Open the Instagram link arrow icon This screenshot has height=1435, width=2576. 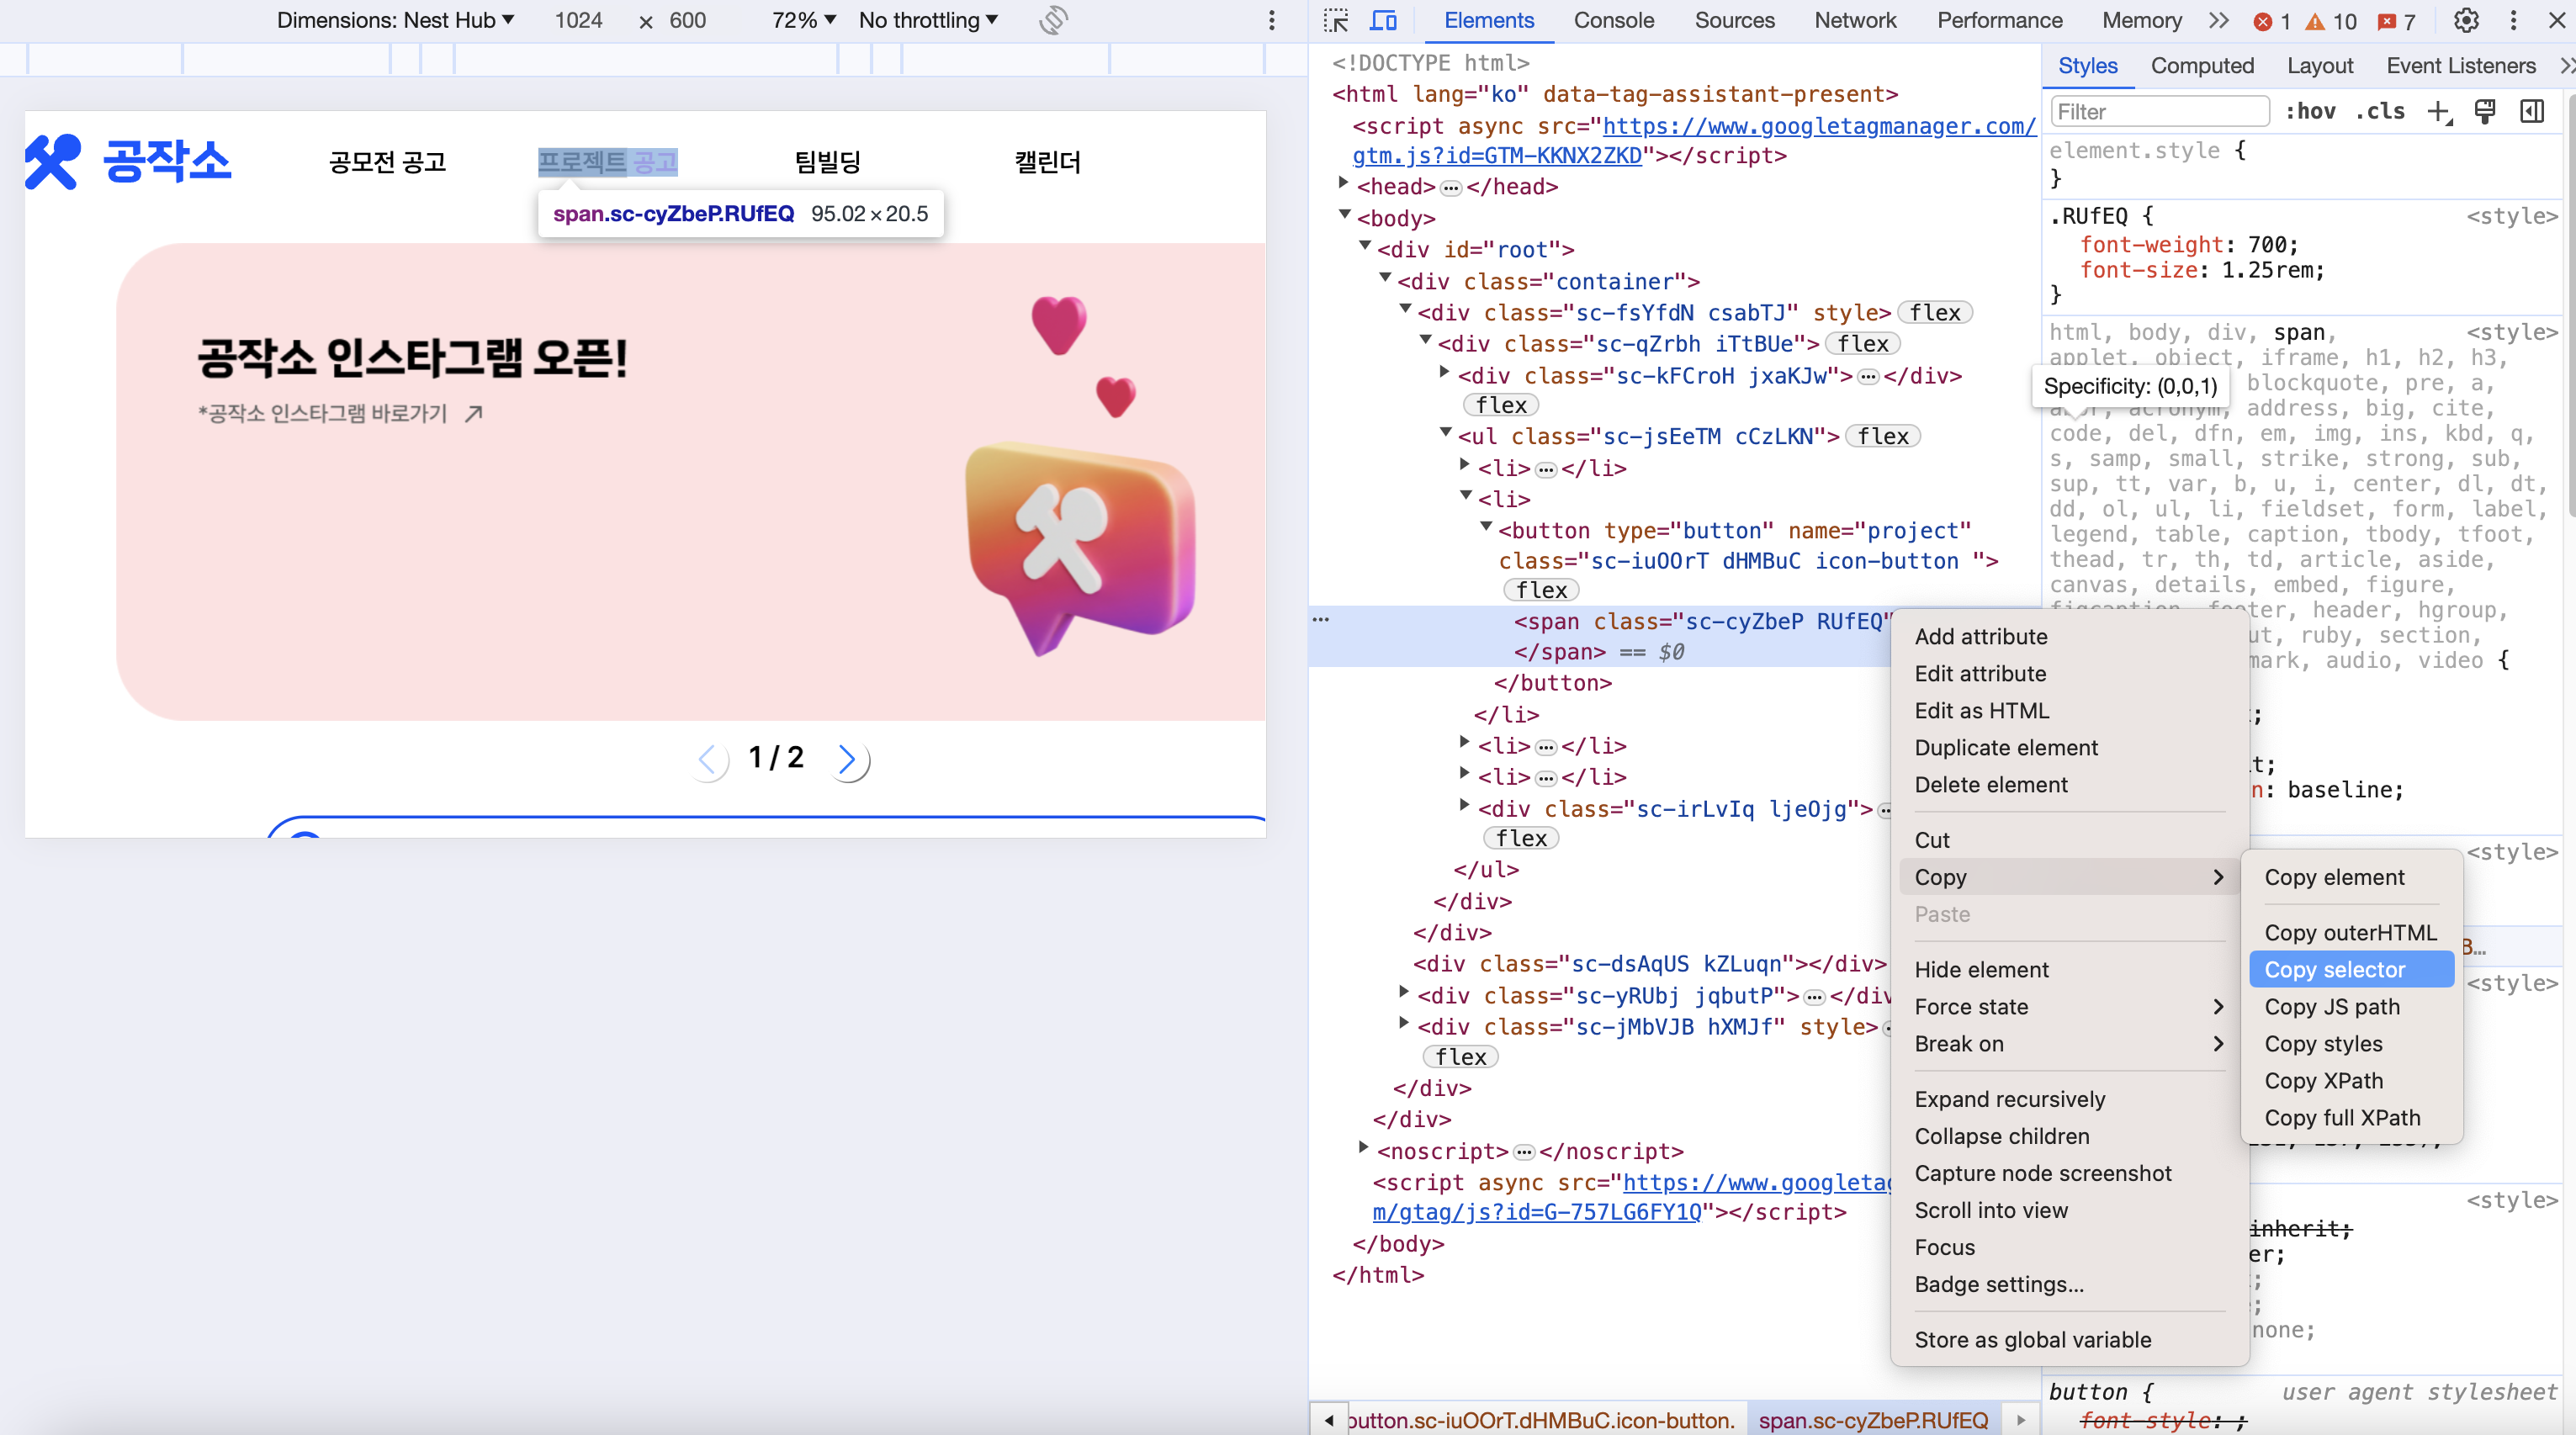click(x=474, y=413)
